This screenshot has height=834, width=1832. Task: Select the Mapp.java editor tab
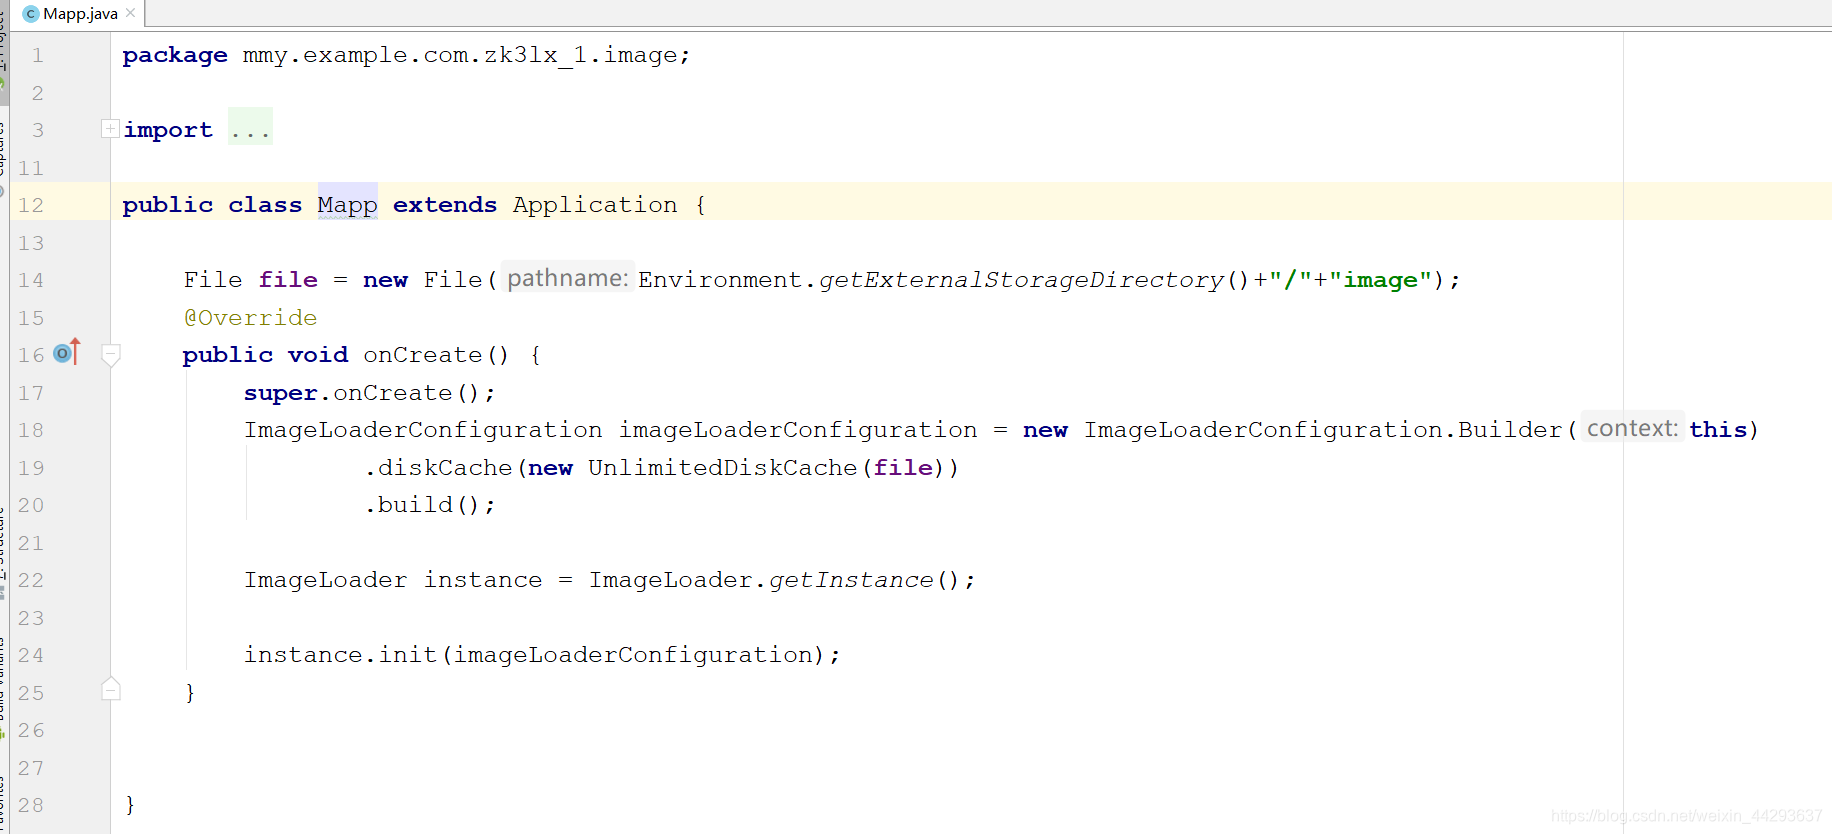pyautogui.click(x=80, y=14)
